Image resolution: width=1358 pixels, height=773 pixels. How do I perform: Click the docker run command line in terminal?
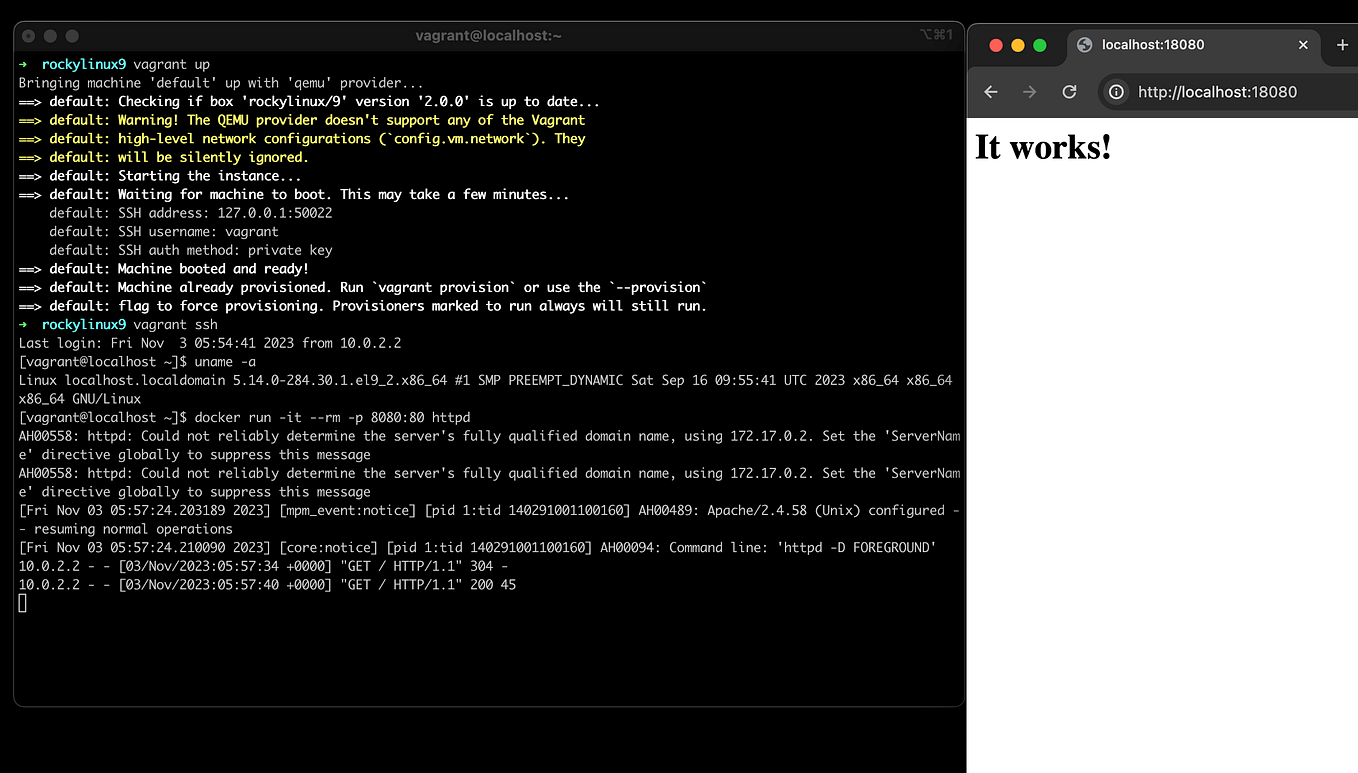tap(330, 417)
